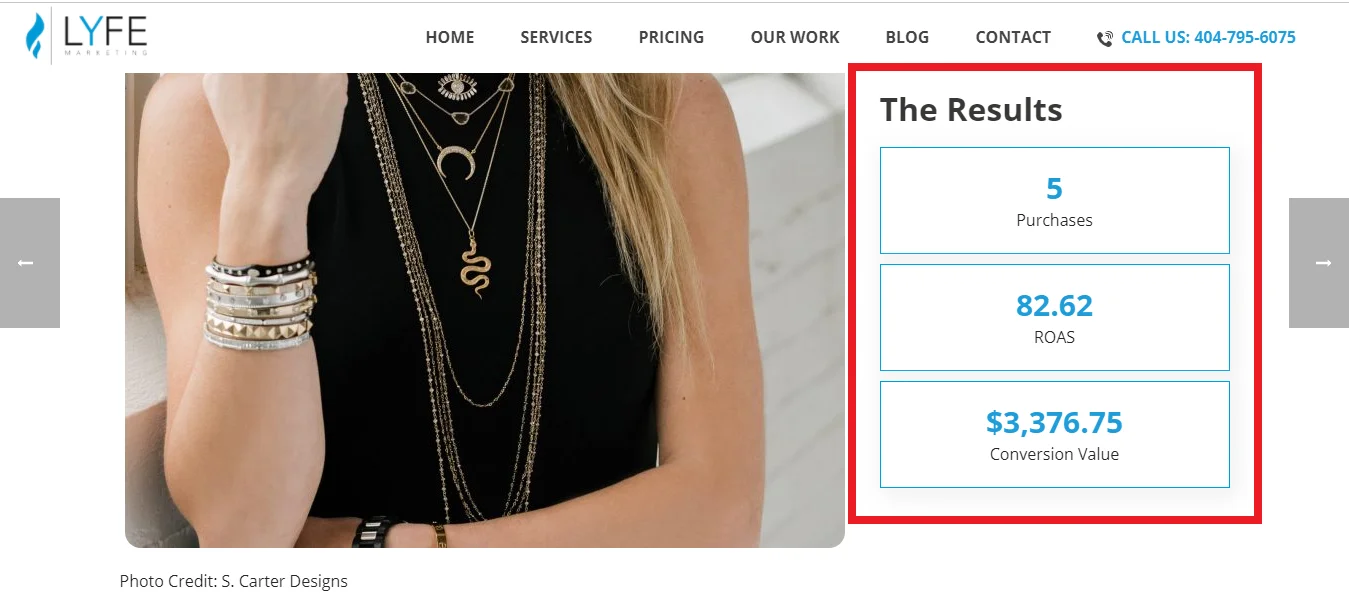The width and height of the screenshot is (1349, 612).
Task: Navigate to the BLOG page
Action: (x=907, y=37)
